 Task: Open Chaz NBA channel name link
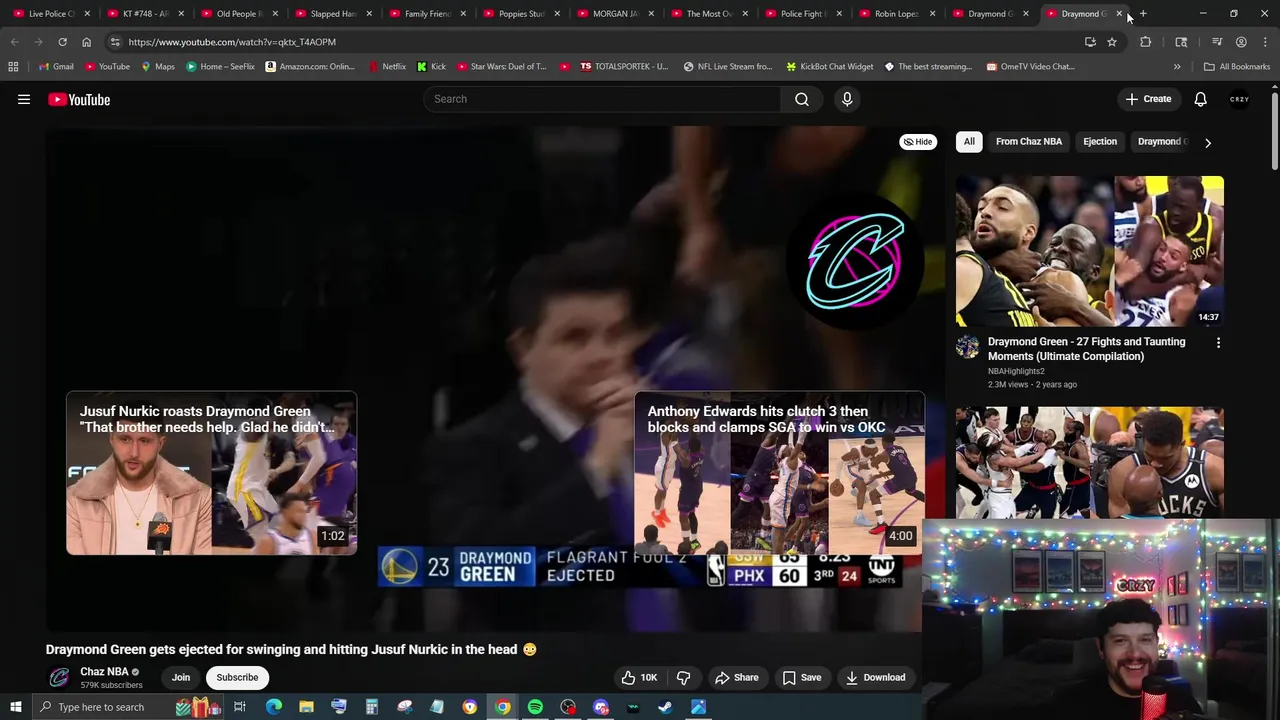click(x=104, y=672)
